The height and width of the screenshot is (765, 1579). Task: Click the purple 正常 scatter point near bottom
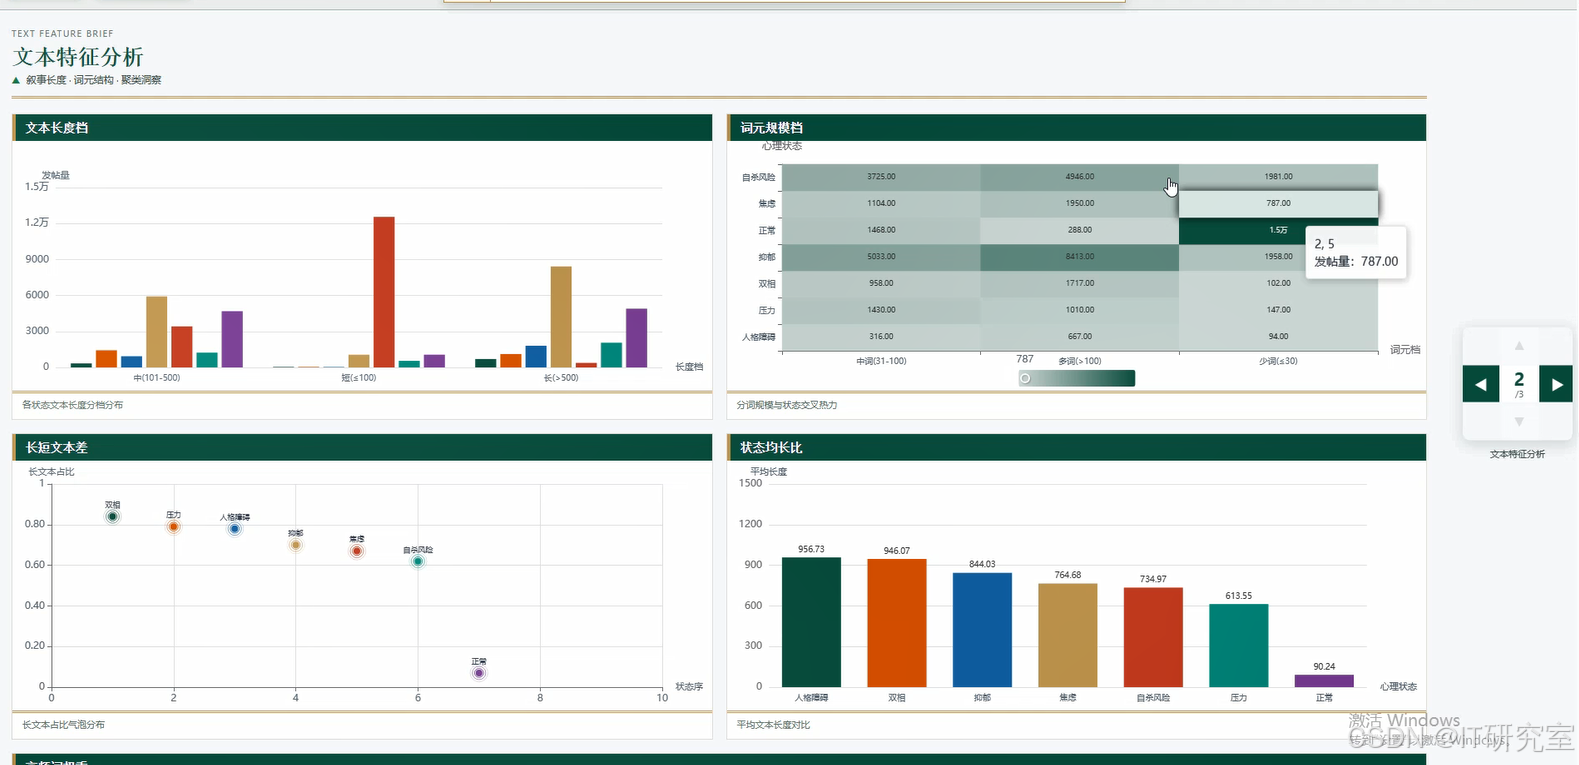479,673
